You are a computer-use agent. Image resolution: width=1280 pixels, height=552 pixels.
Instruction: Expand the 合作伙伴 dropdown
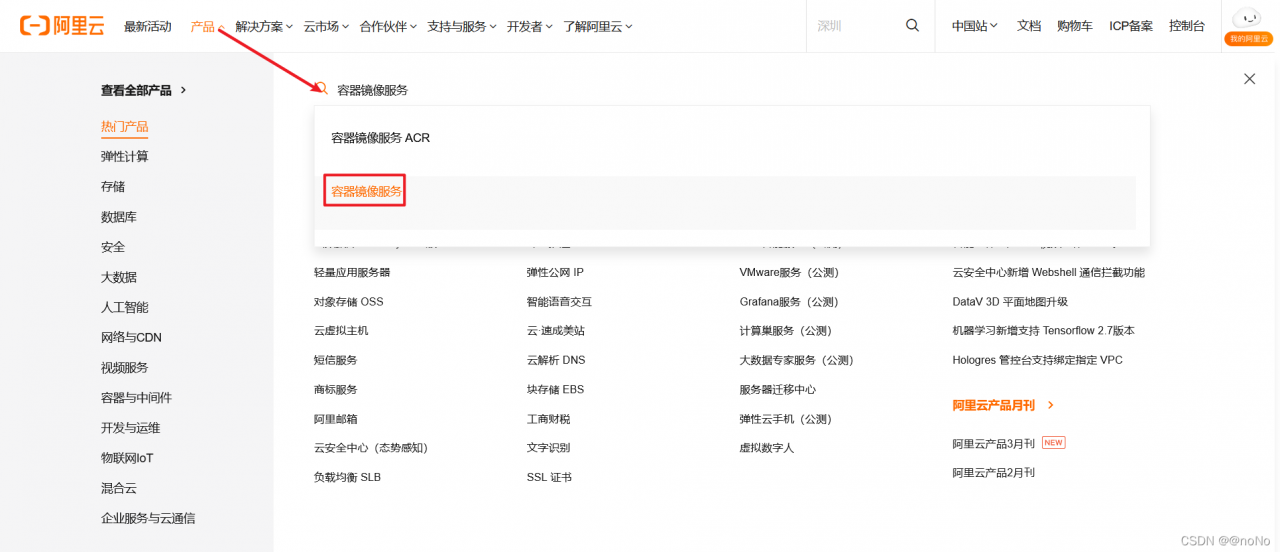pyautogui.click(x=388, y=26)
